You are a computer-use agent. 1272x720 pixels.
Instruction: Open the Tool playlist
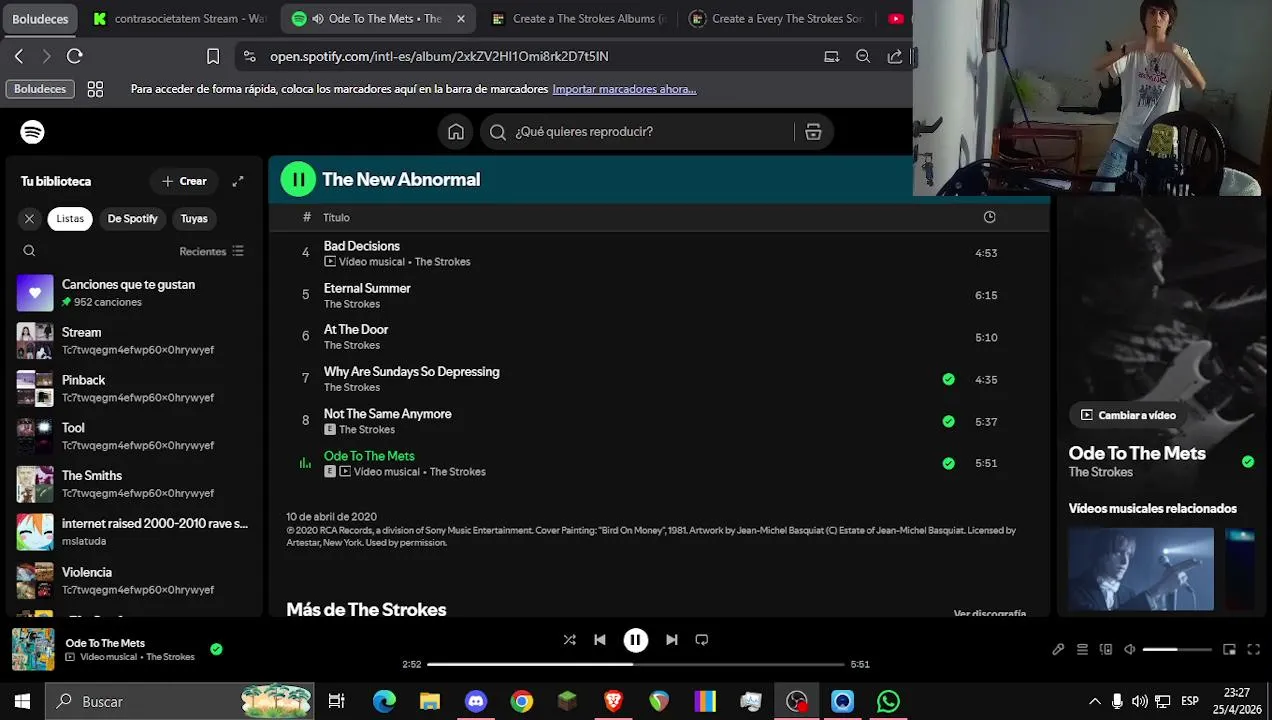tap(134, 437)
